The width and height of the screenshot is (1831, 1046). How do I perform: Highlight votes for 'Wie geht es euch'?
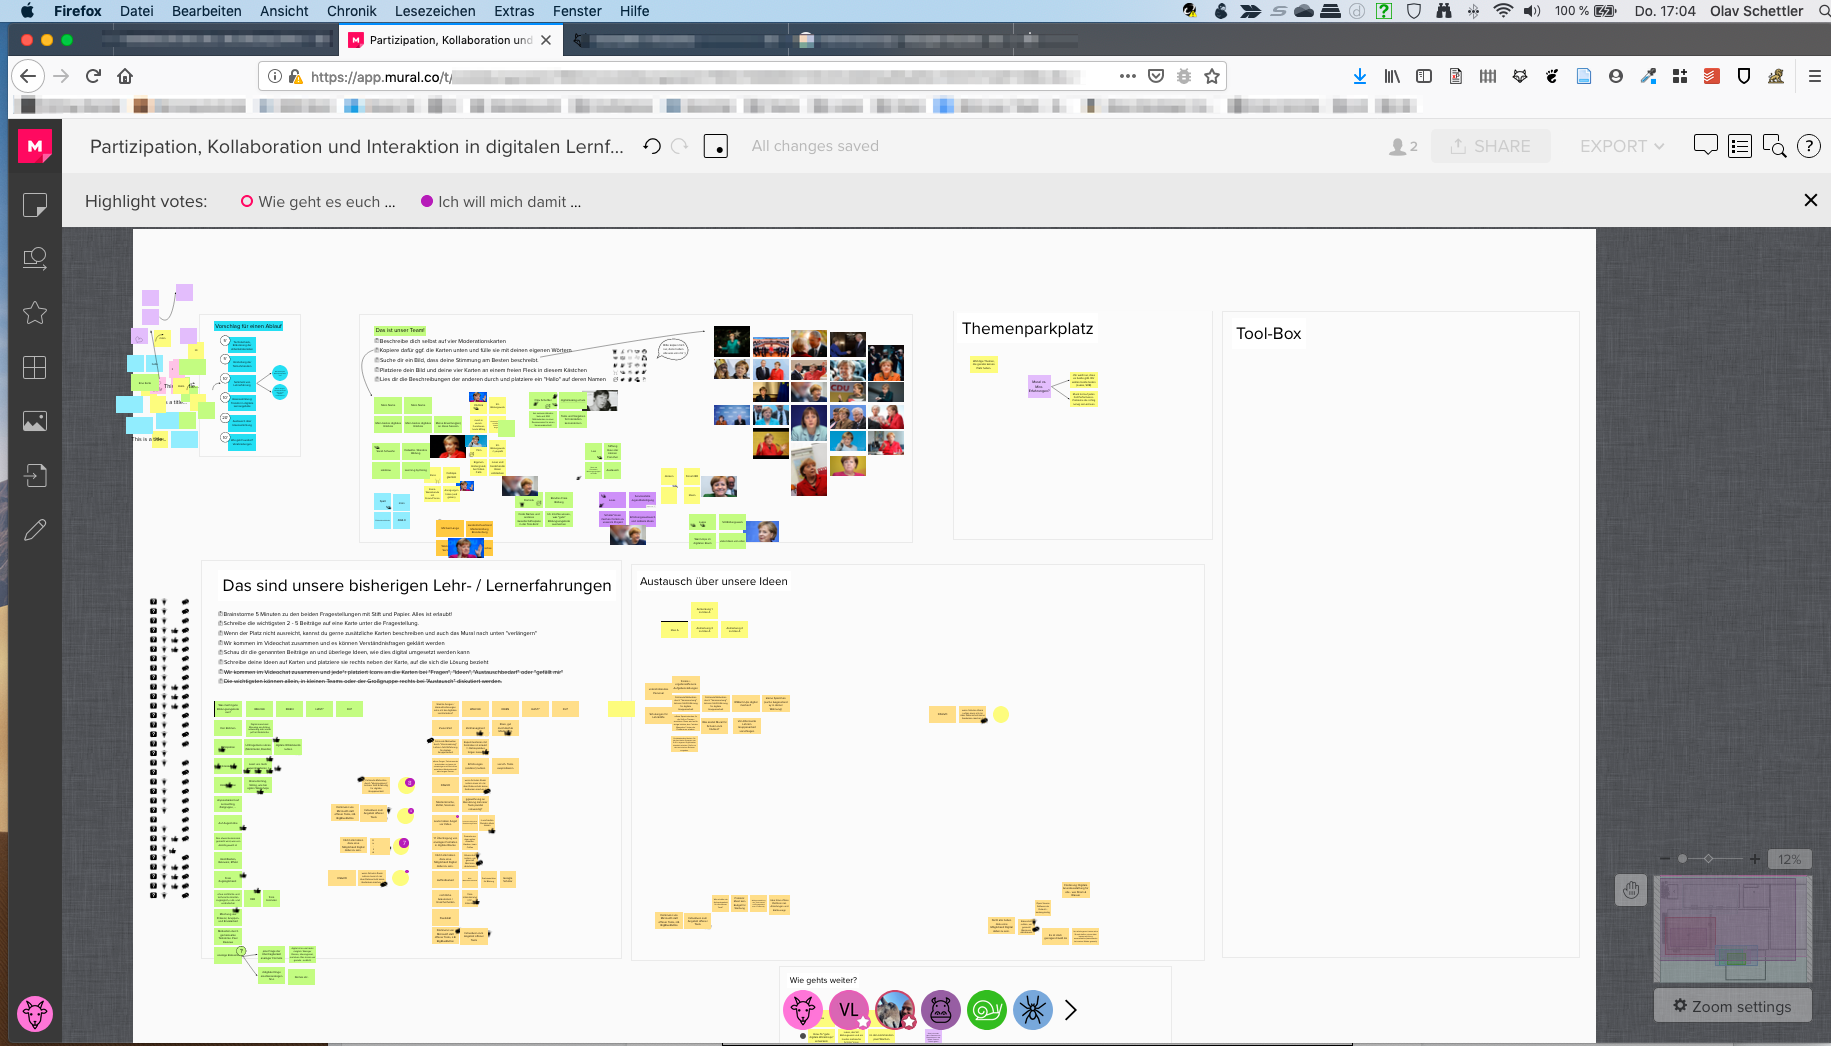tap(318, 202)
